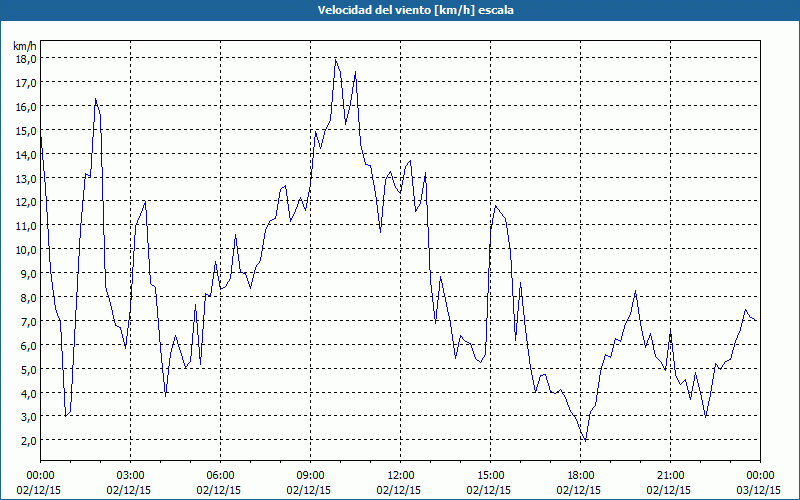800x500 pixels.
Task: Click the 2,0 y-axis value
Action: point(29,441)
